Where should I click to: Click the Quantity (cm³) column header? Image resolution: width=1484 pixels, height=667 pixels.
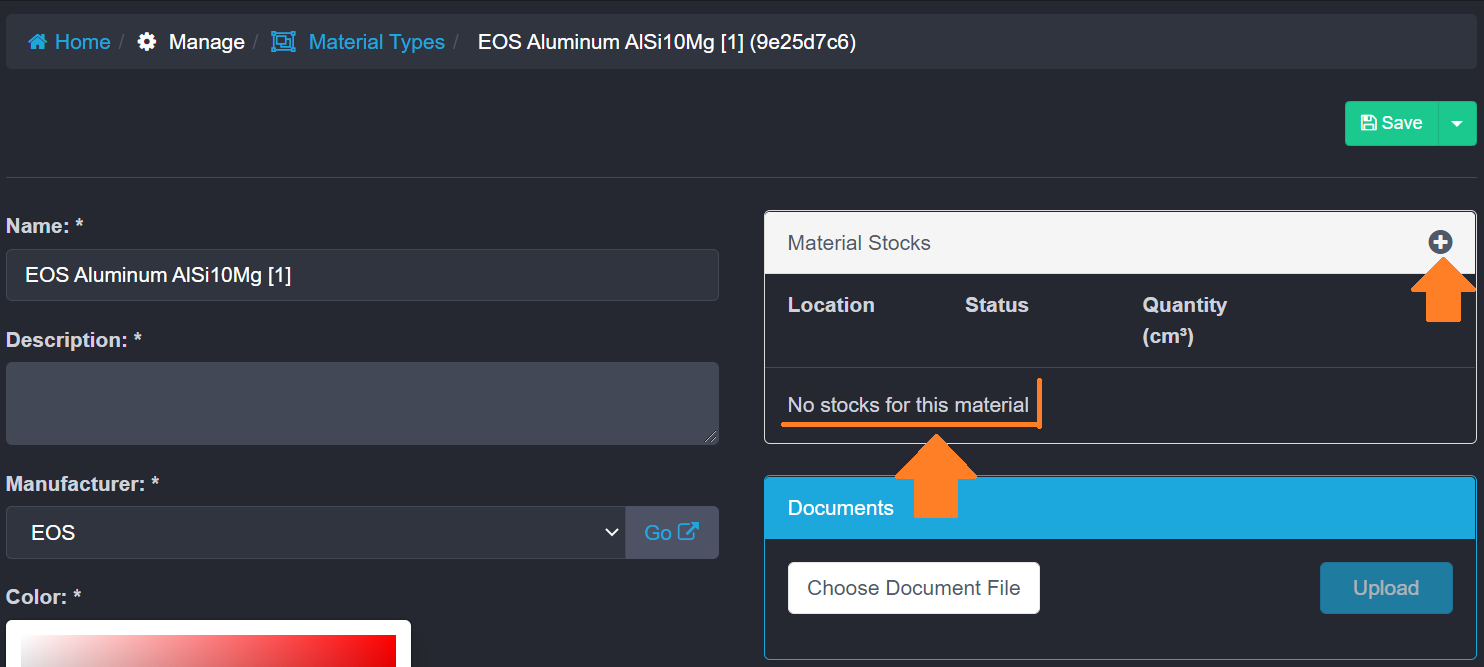1184,320
